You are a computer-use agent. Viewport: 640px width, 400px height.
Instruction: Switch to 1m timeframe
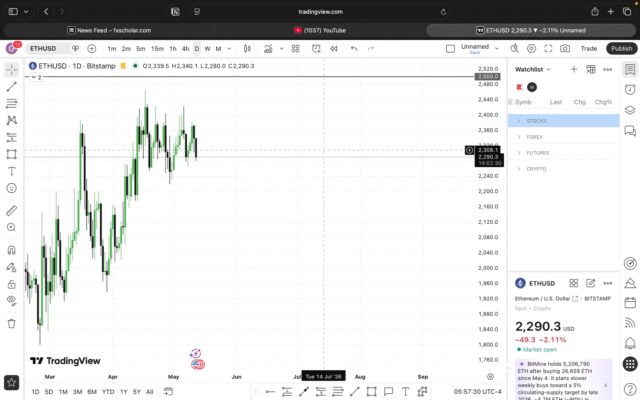(x=112, y=49)
